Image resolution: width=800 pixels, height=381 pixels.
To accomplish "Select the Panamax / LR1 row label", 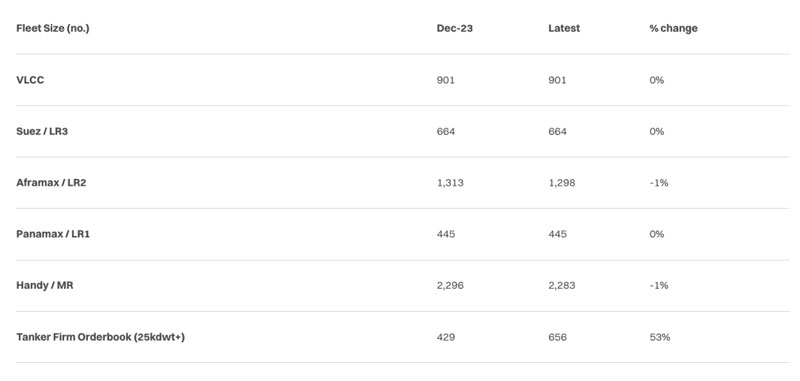I will click(53, 234).
